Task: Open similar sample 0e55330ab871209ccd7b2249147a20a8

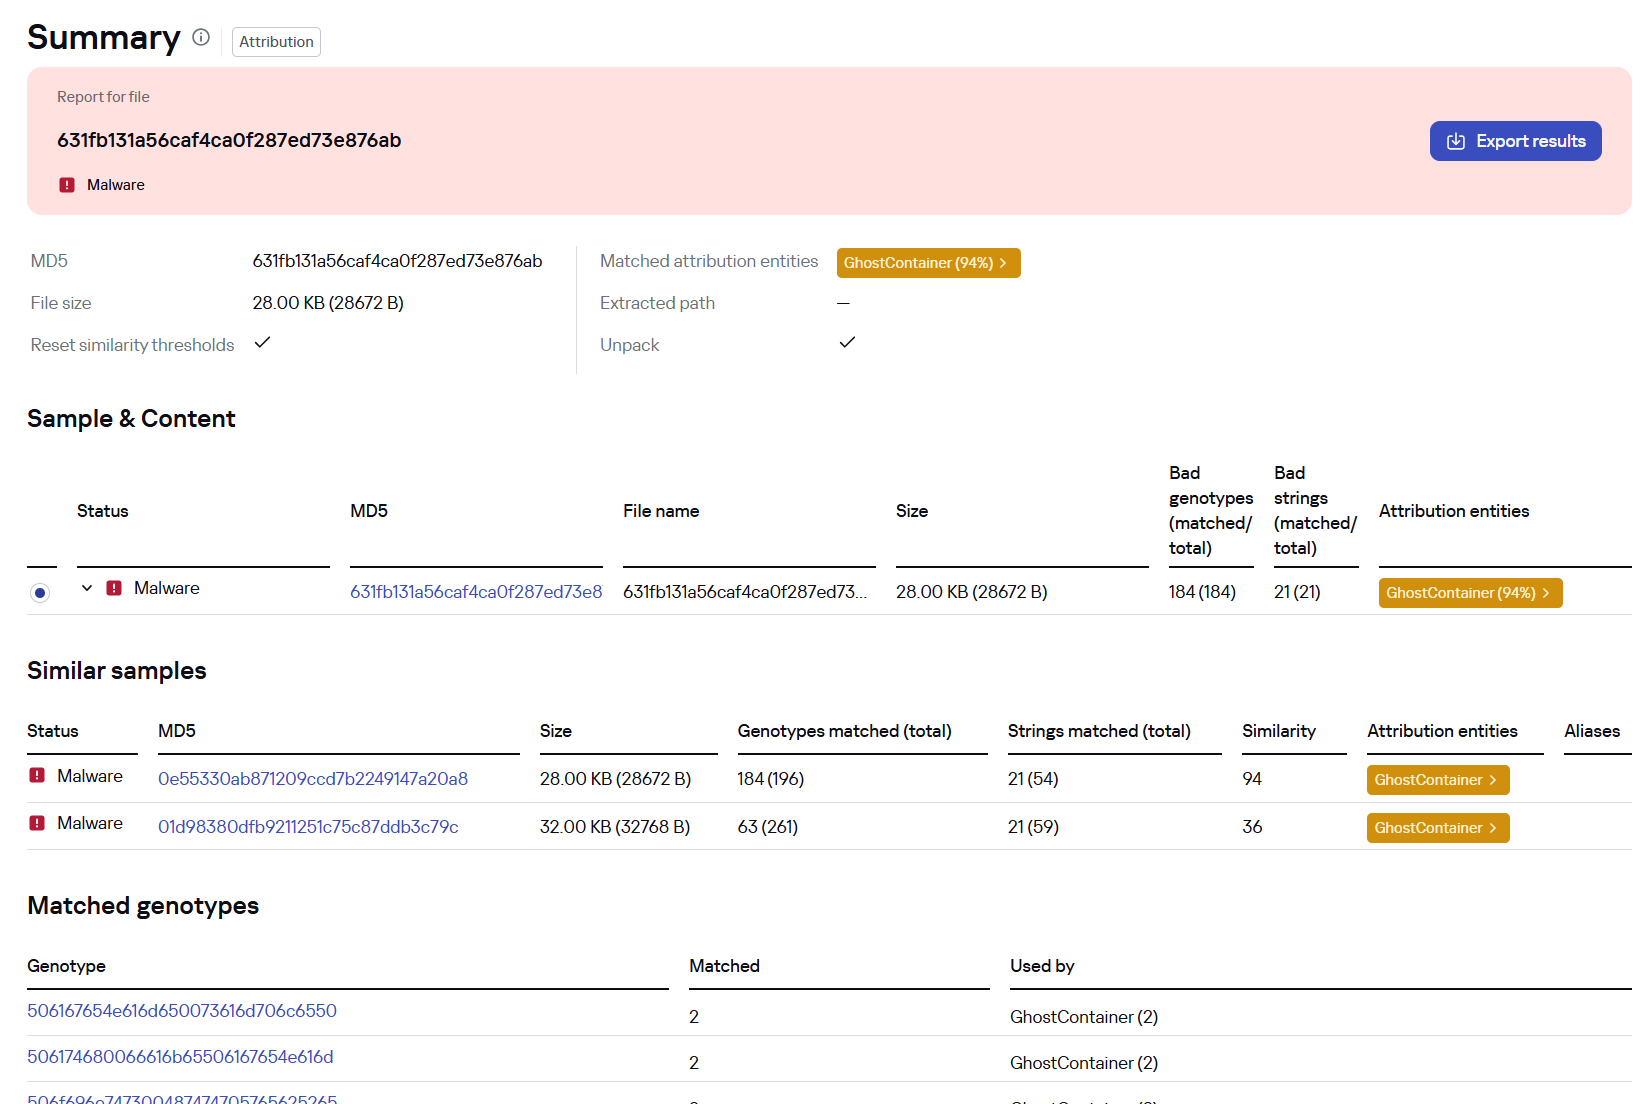Action: click(x=313, y=779)
